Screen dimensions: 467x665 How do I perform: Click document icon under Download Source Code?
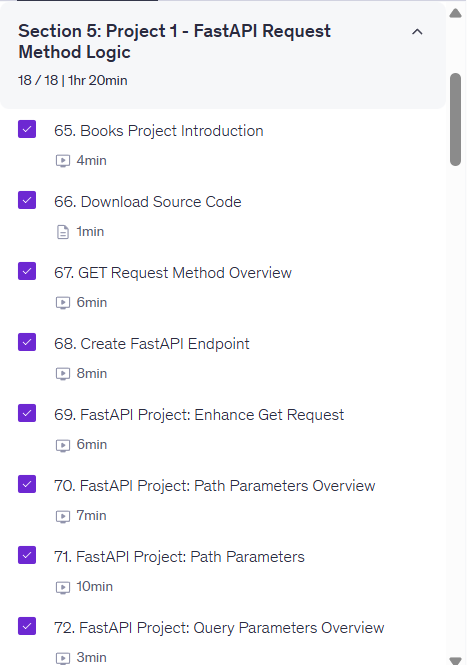pyautogui.click(x=63, y=232)
